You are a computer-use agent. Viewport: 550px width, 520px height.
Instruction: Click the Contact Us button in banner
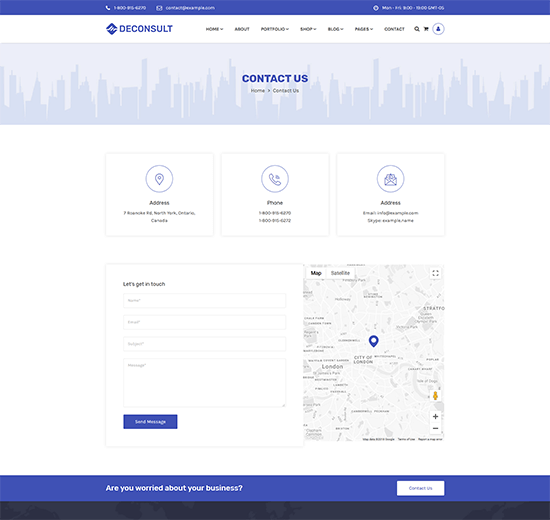coord(421,488)
